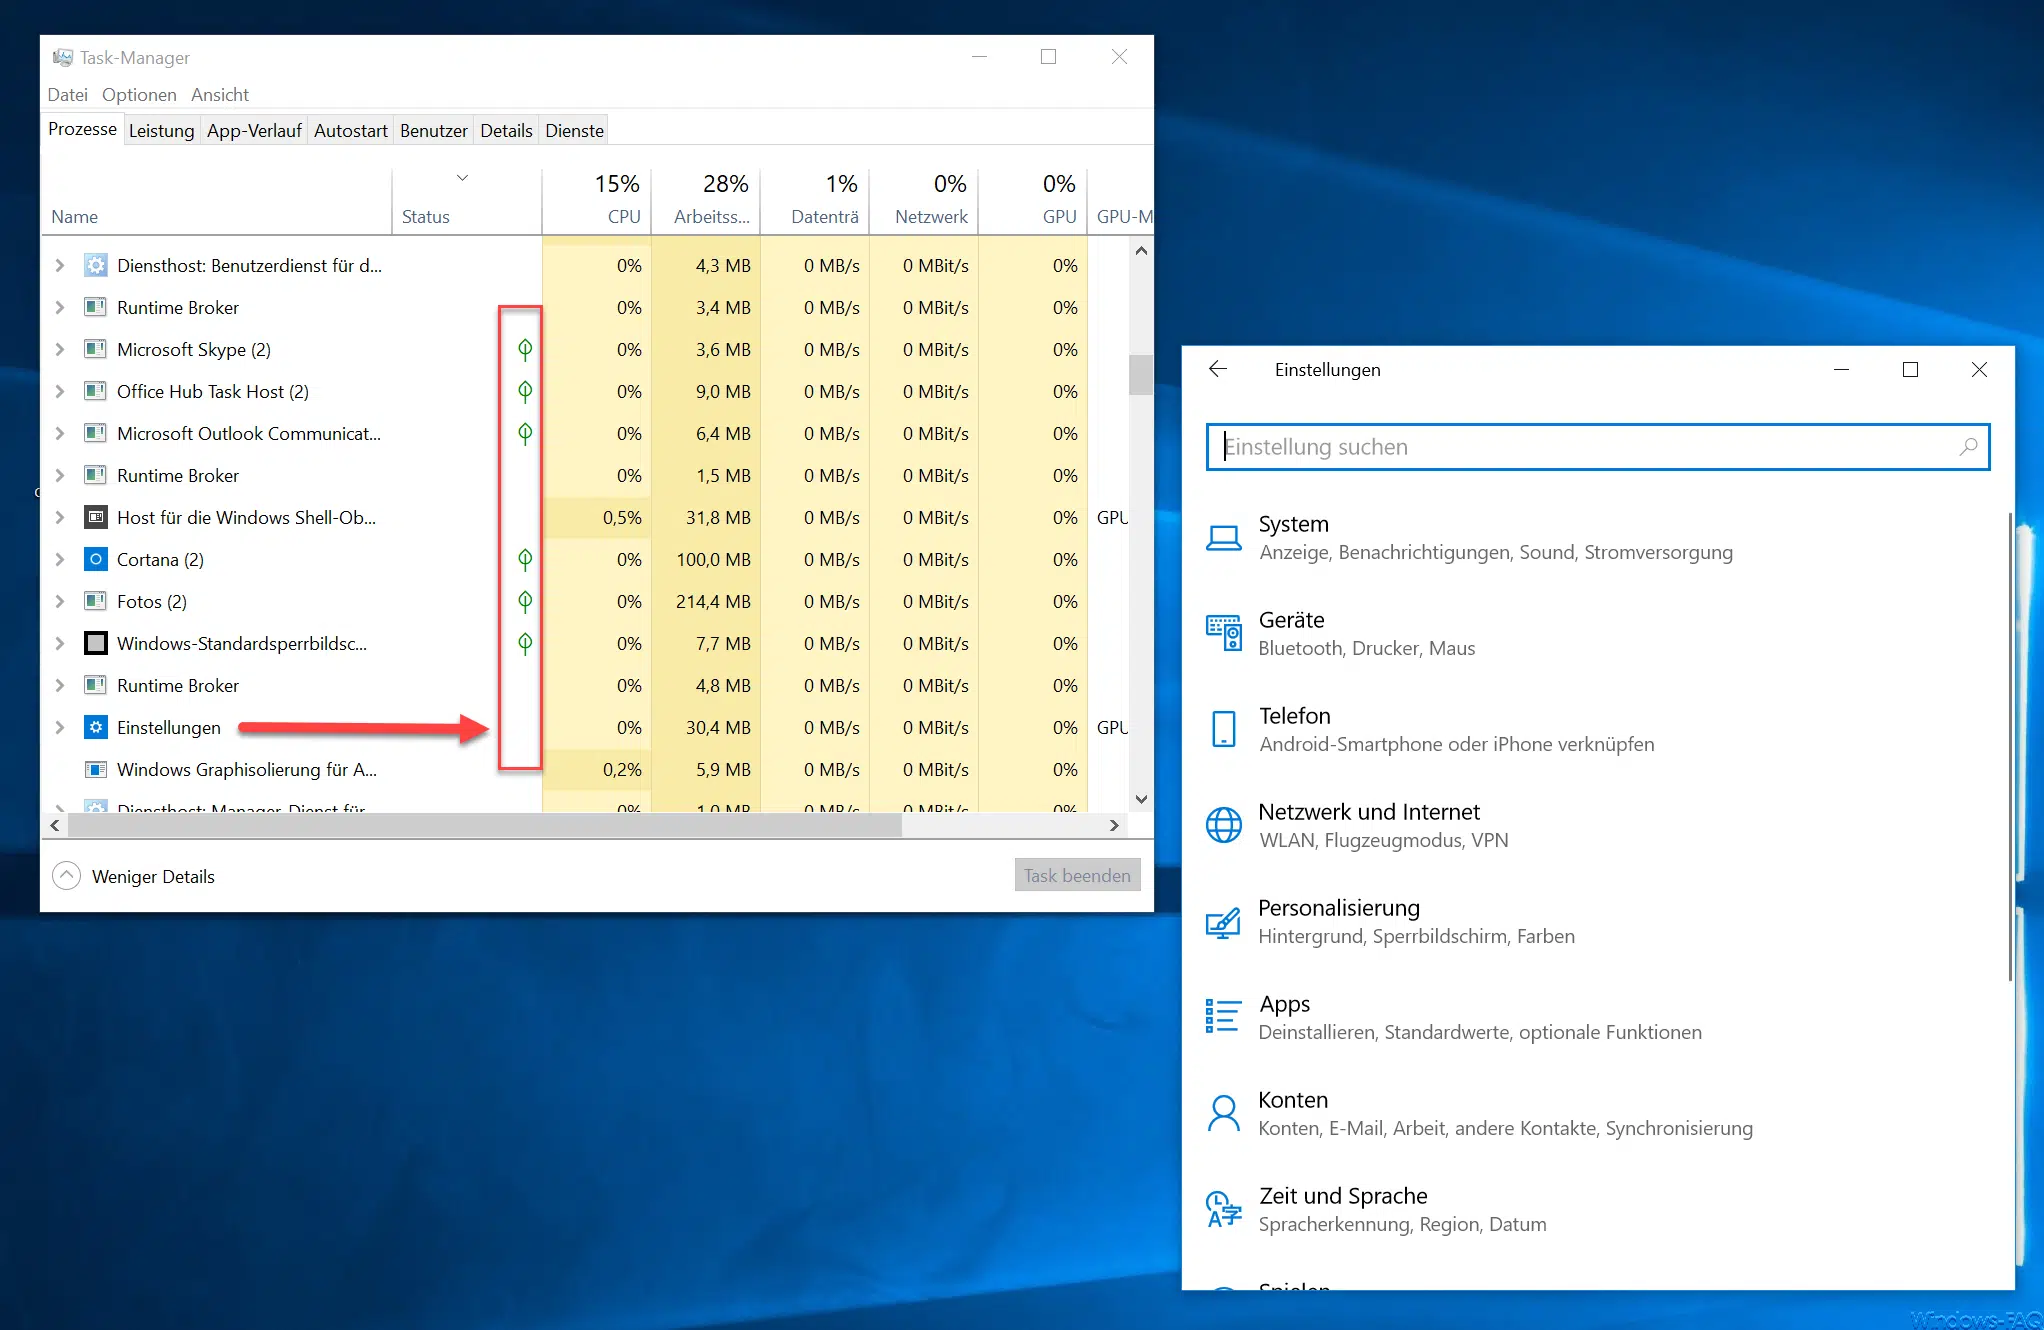
Task: Click the Einstellungen gear icon in process list
Action: click(95, 727)
